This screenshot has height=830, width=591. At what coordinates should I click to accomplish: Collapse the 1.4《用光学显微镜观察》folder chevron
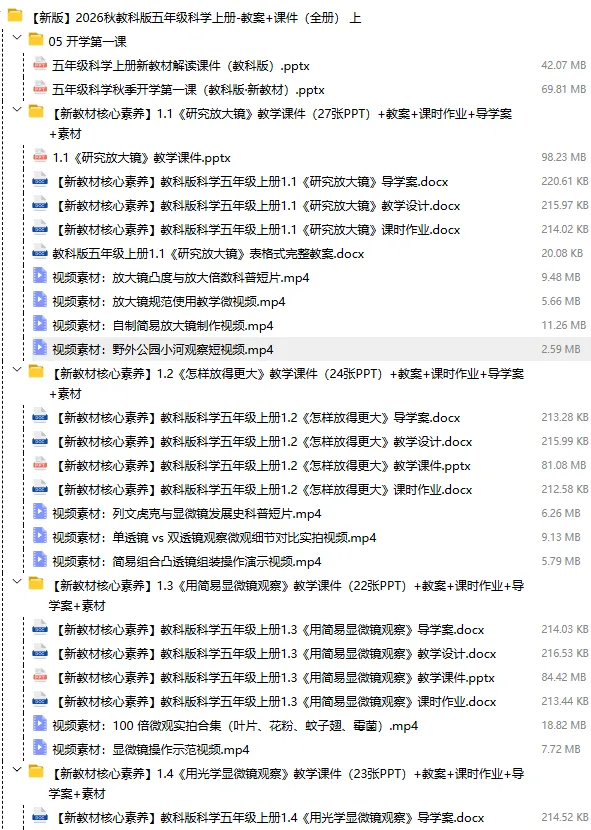(17, 770)
